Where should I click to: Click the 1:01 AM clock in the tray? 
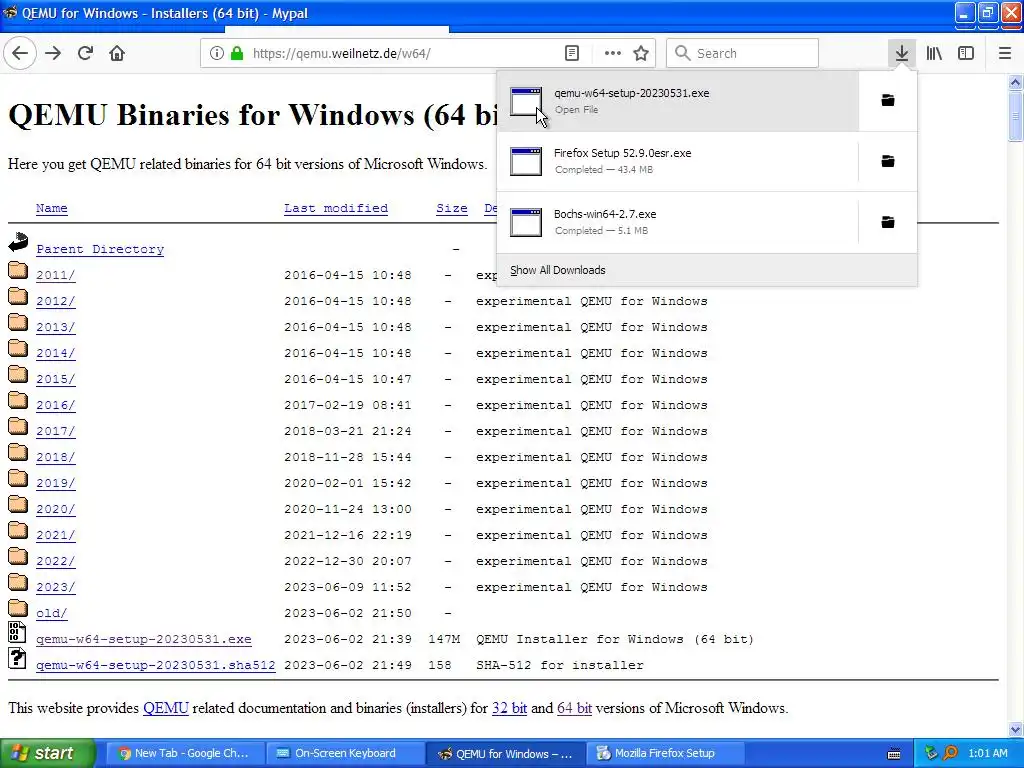pyautogui.click(x=987, y=754)
